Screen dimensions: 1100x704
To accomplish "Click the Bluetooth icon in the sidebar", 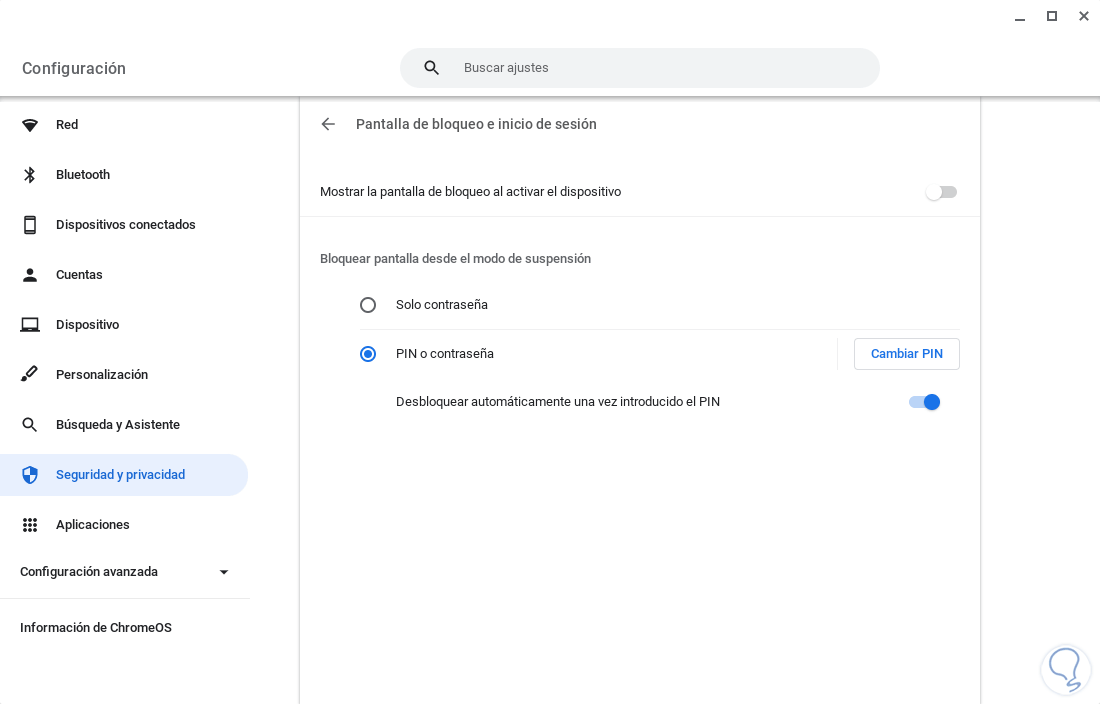I will tap(30, 175).
